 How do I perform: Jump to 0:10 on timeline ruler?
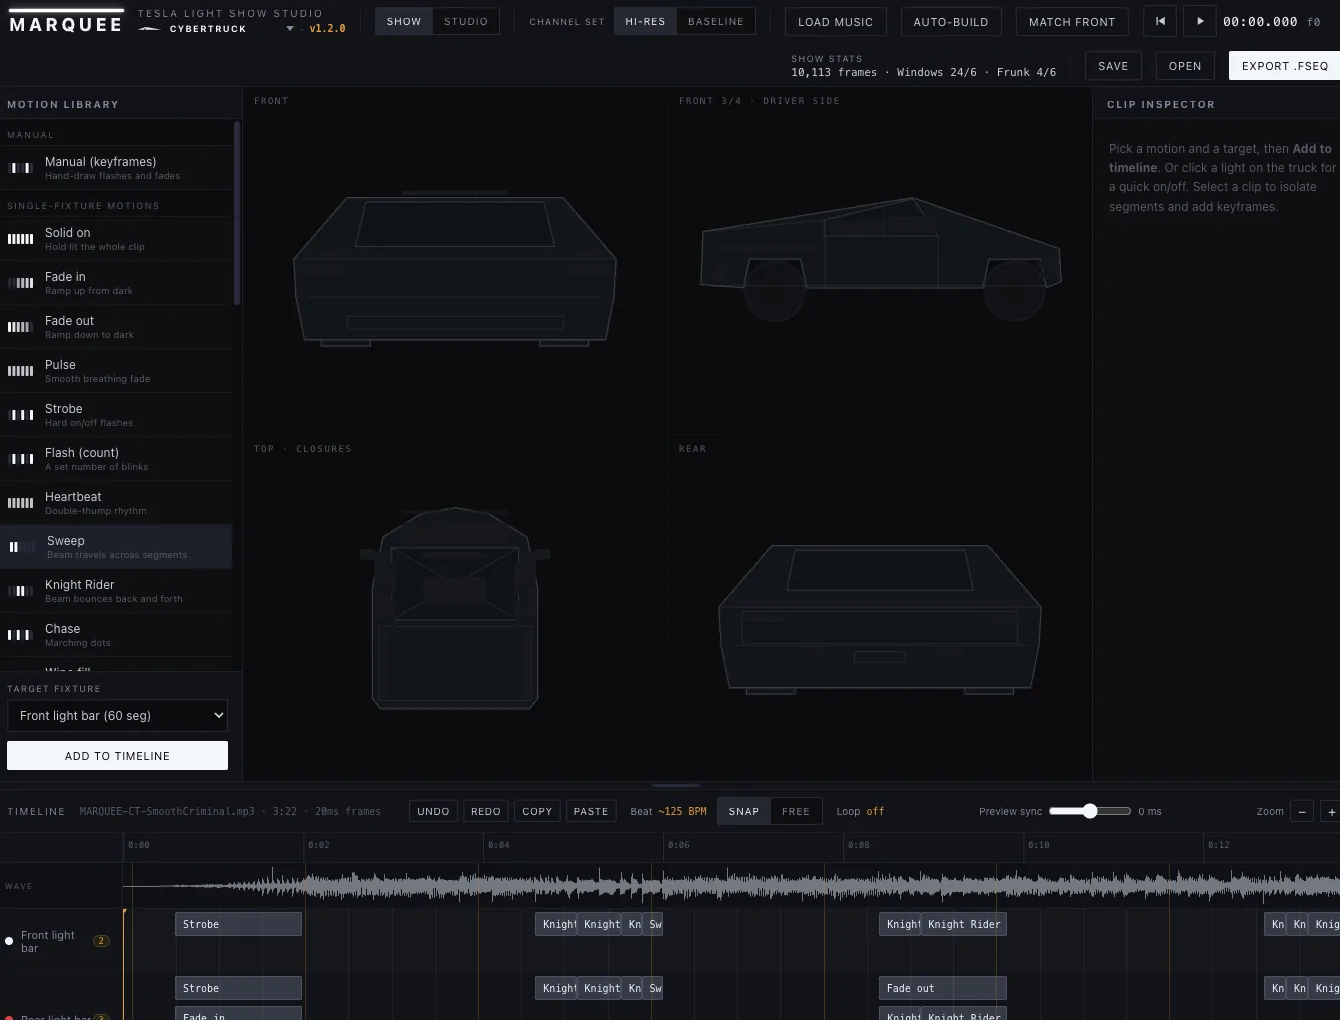pos(1038,845)
